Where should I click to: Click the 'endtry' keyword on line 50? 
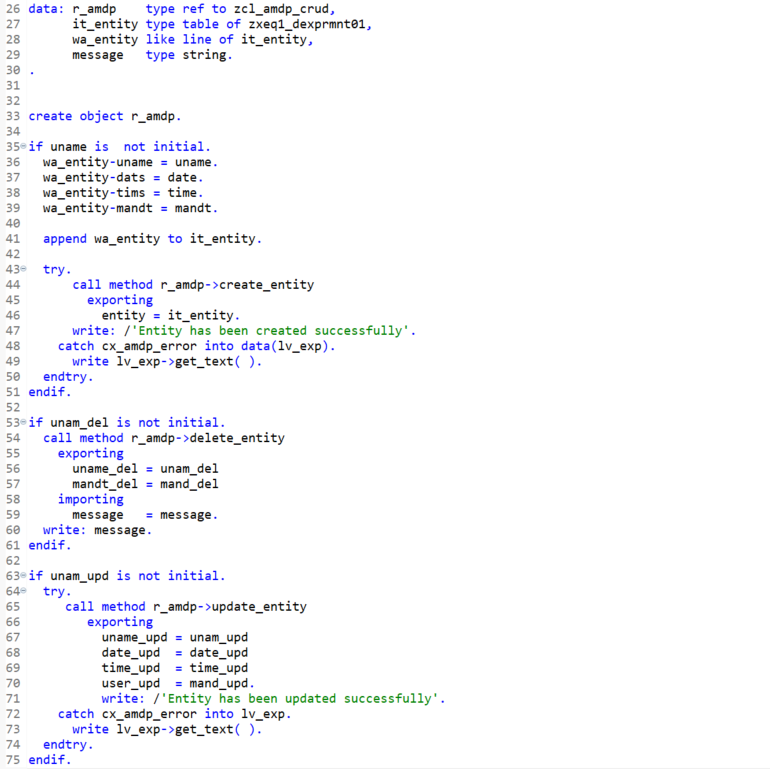(x=65, y=377)
